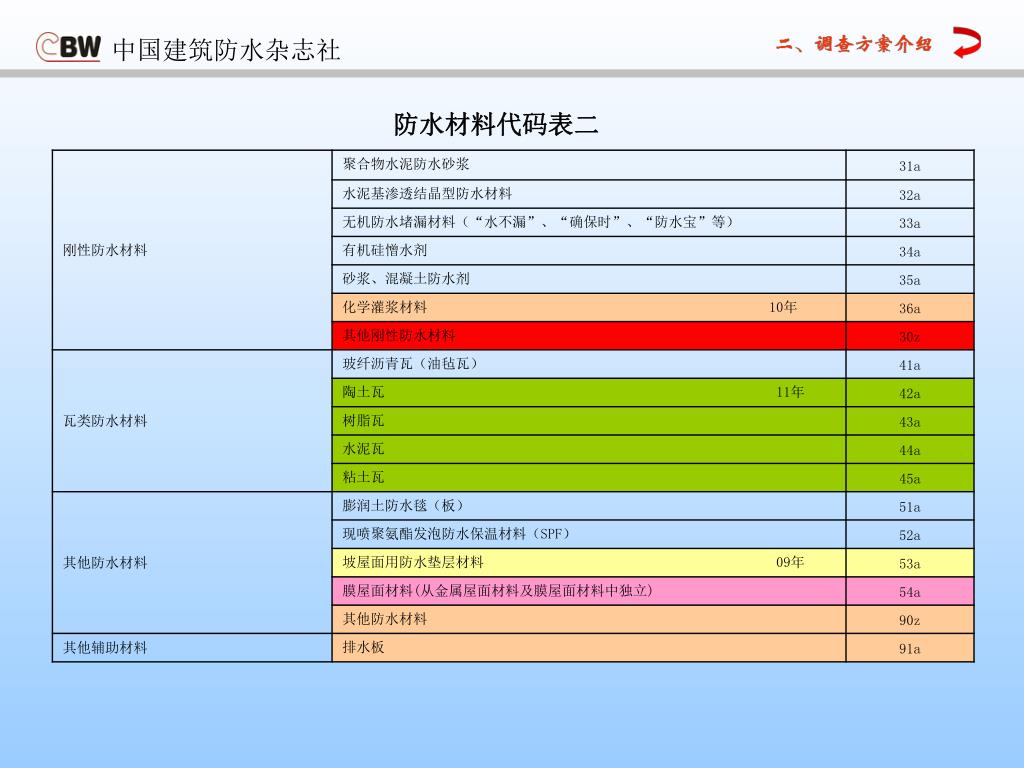
Task: Click code cell 51a
Action: point(910,506)
